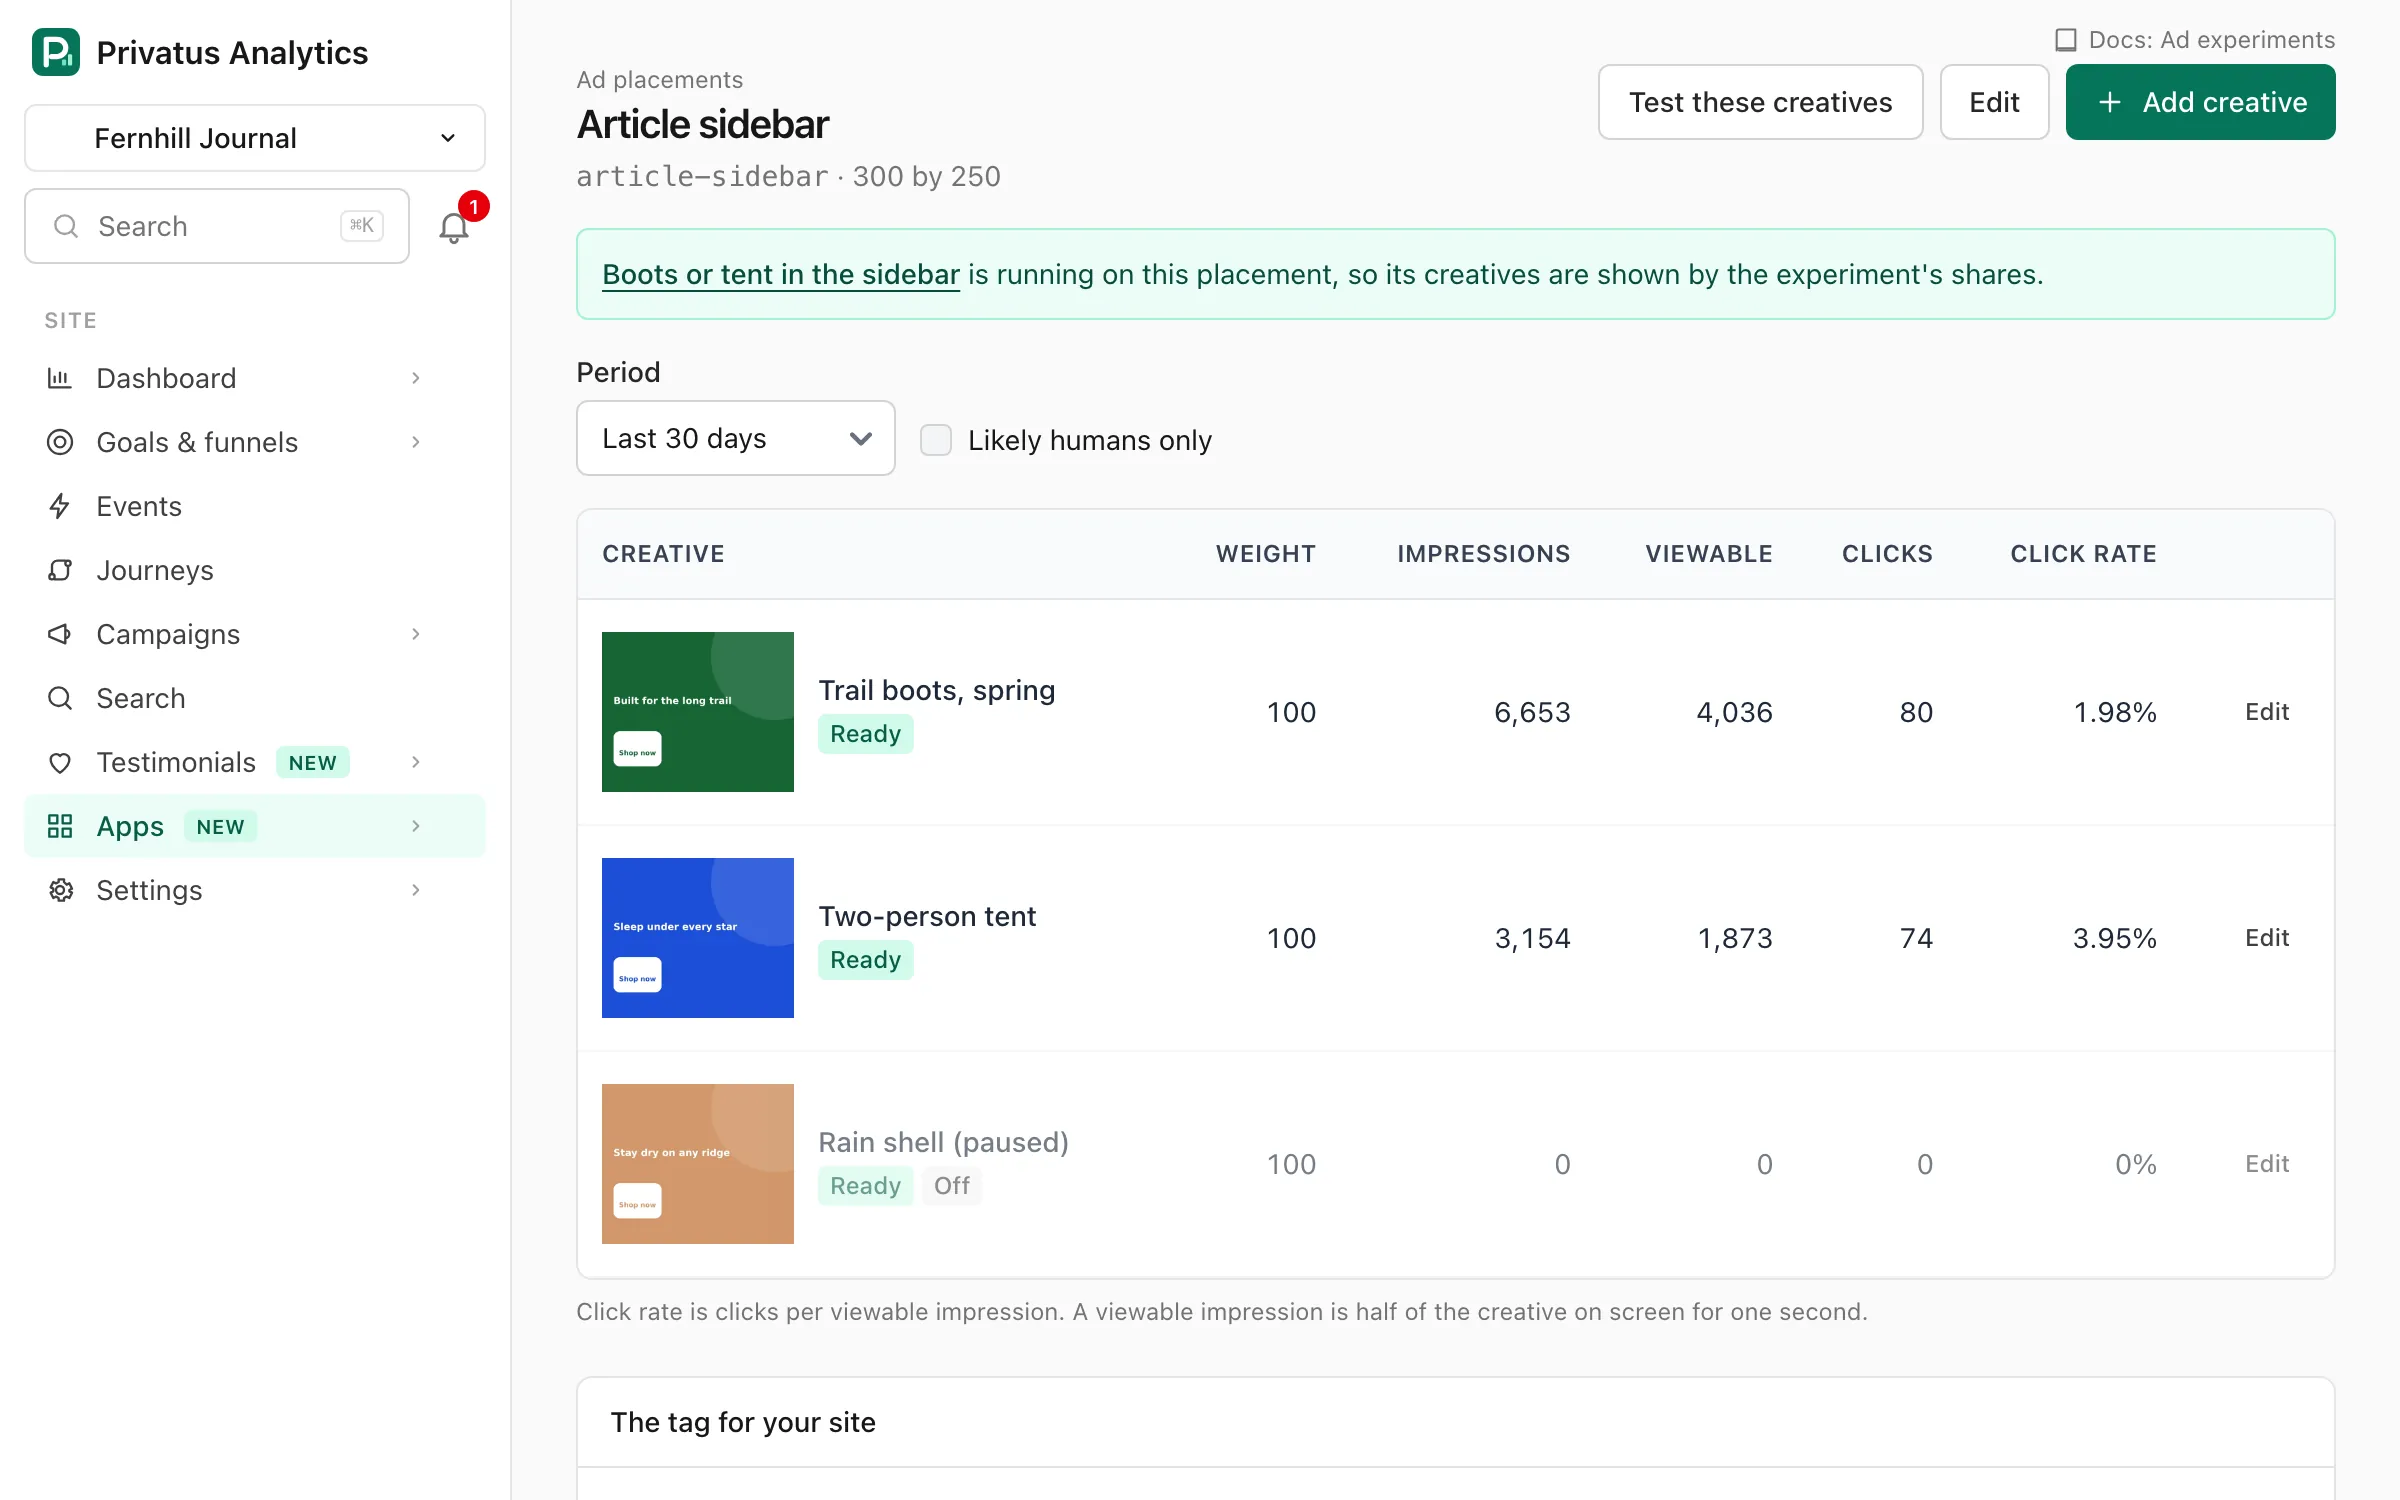Click the sidebar Search magnifier icon
This screenshot has height=1500, width=2400.
pos(60,698)
